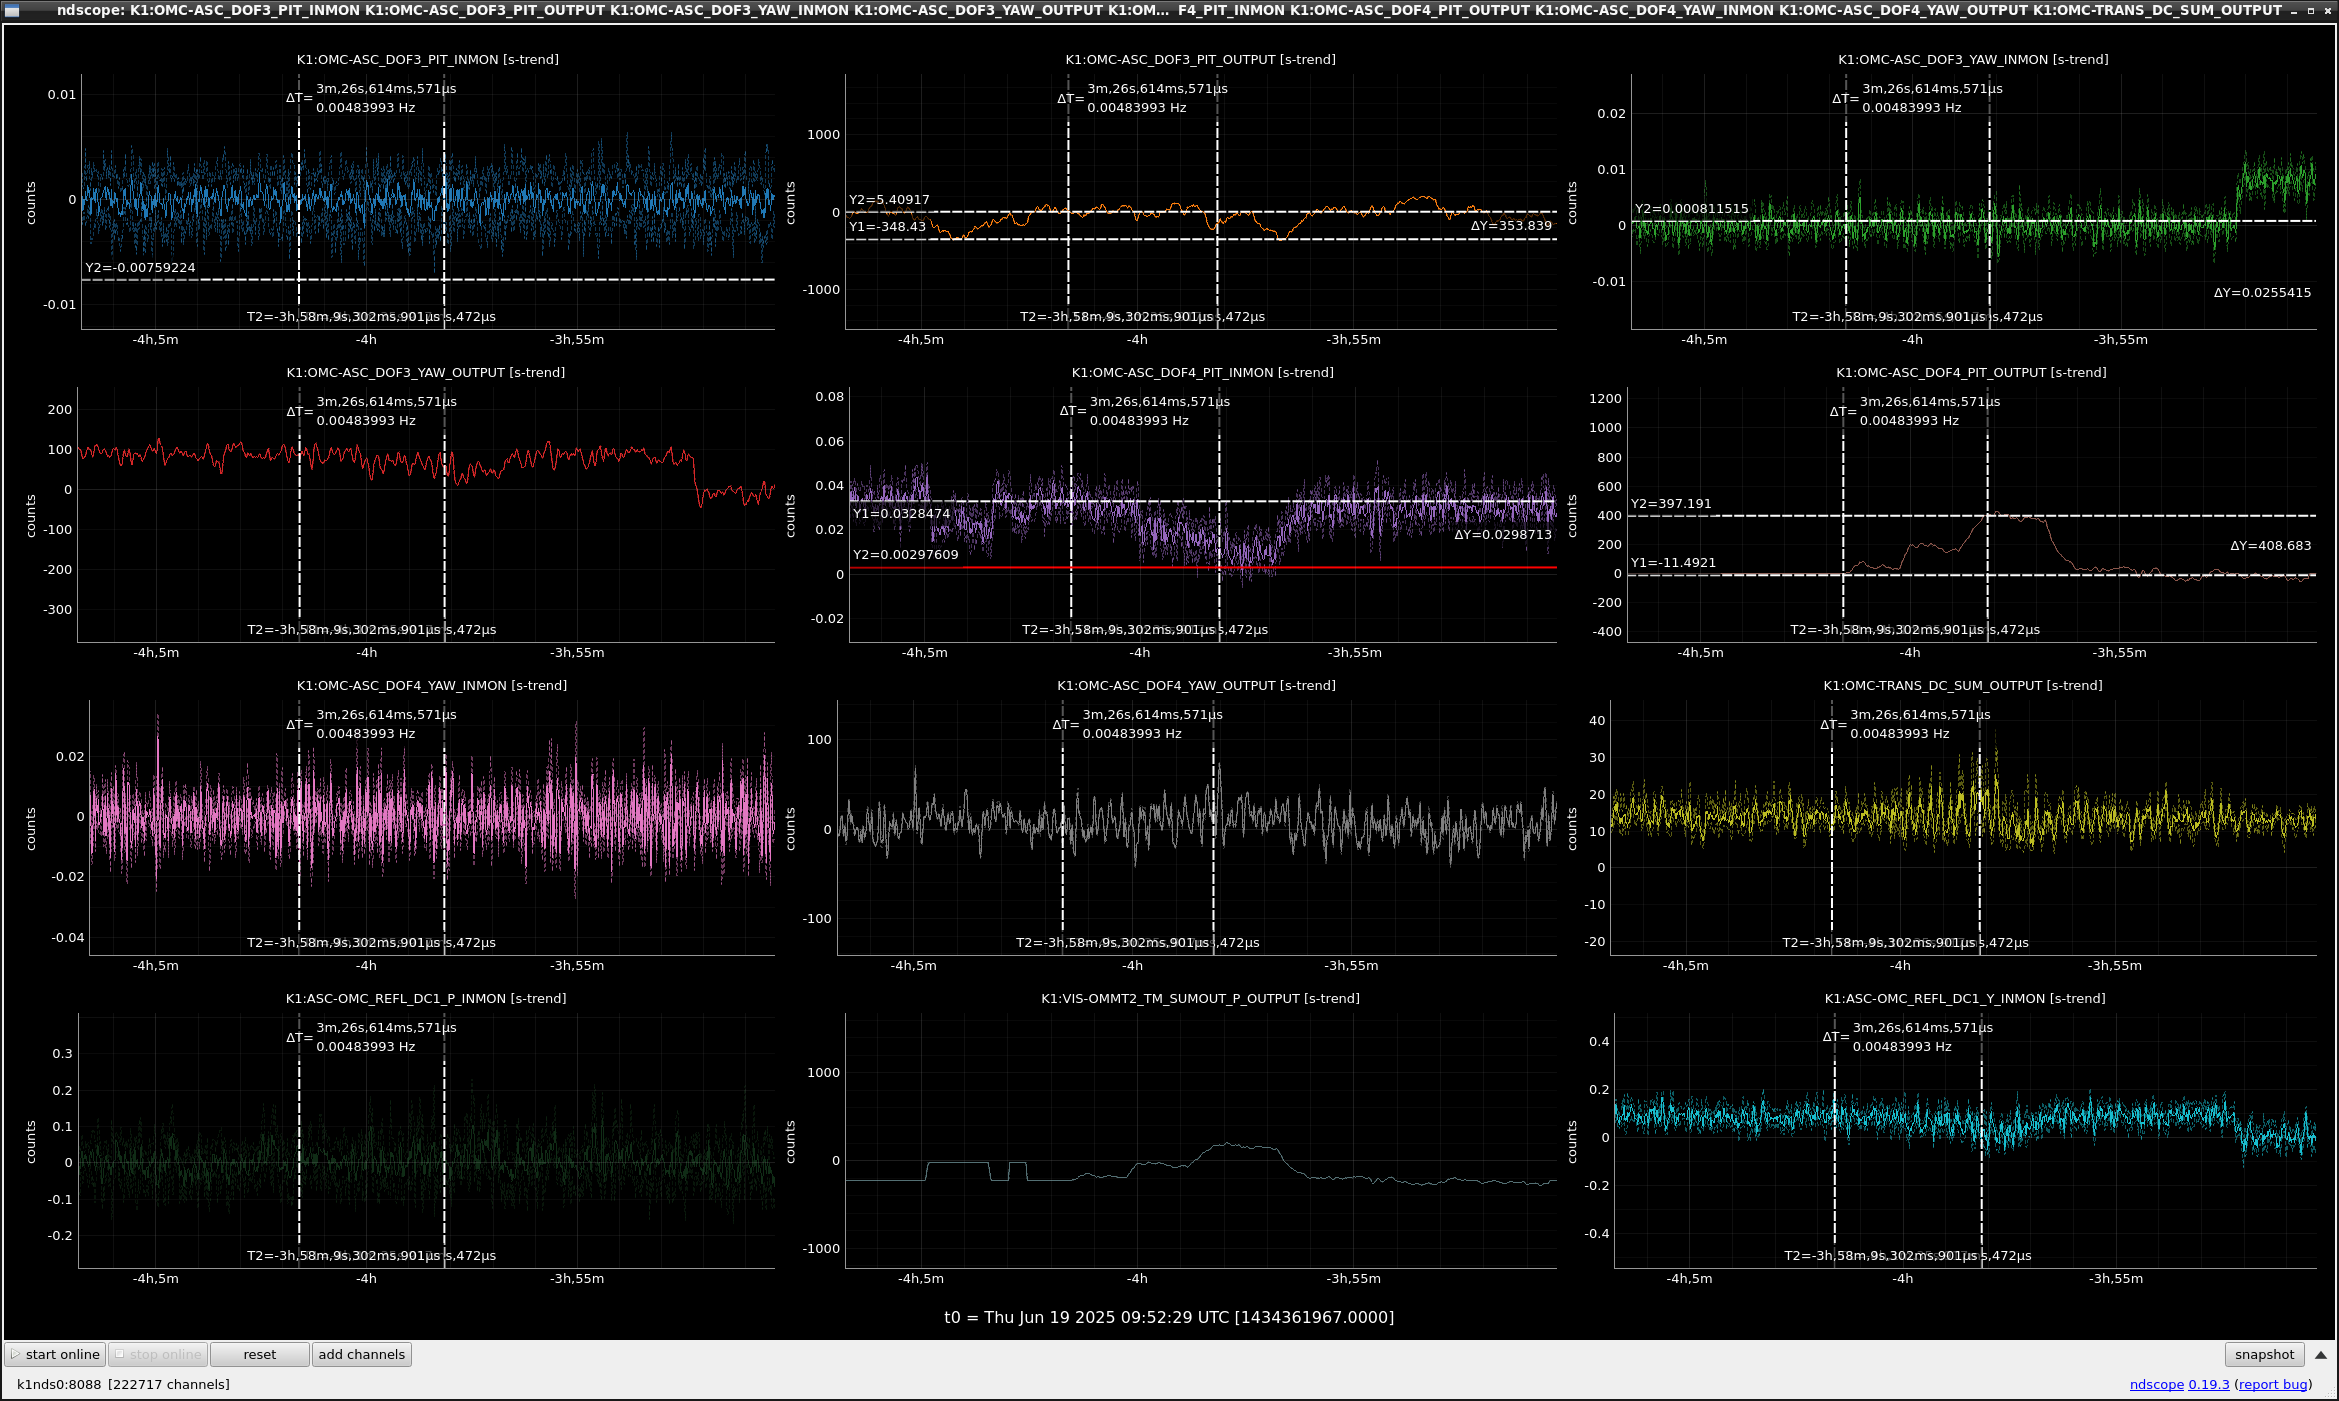The width and height of the screenshot is (2339, 1401).
Task: Select the K1:OMC-ASC_DOF3_PIT_OUTPUT plot title
Action: pyautogui.click(x=1200, y=59)
